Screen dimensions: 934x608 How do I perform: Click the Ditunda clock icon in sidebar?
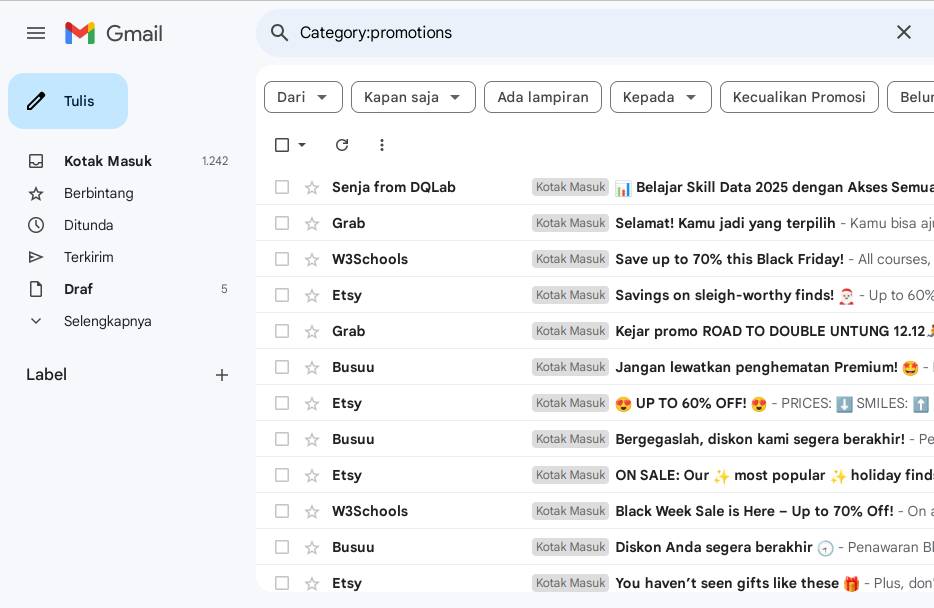pyautogui.click(x=36, y=225)
